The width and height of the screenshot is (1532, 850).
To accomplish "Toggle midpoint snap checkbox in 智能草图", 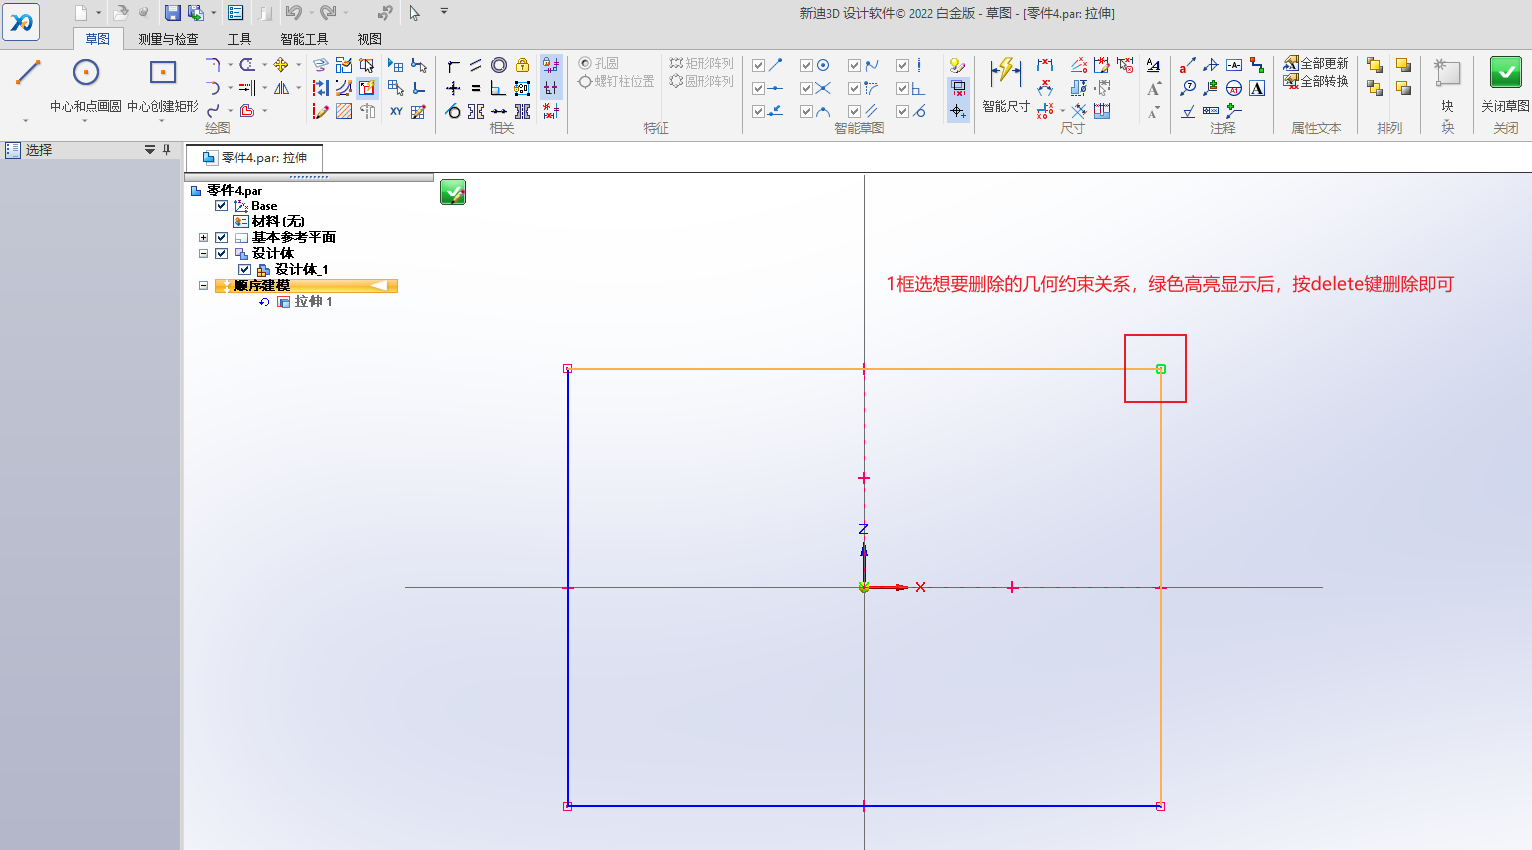I will tap(759, 88).
